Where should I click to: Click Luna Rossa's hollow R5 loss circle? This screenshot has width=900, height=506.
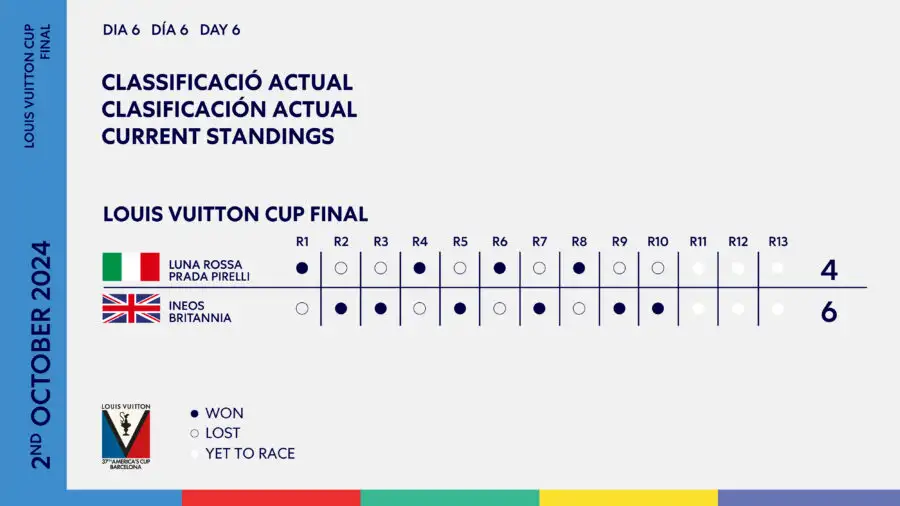[460, 268]
